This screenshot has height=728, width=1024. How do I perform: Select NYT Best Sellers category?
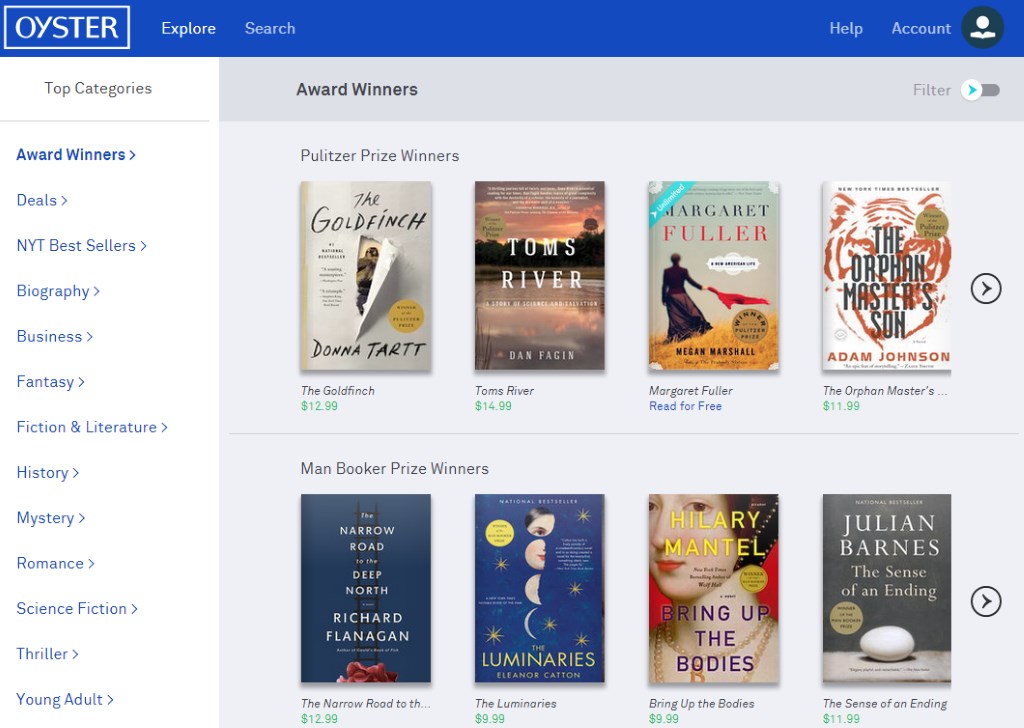pyautogui.click(x=82, y=245)
